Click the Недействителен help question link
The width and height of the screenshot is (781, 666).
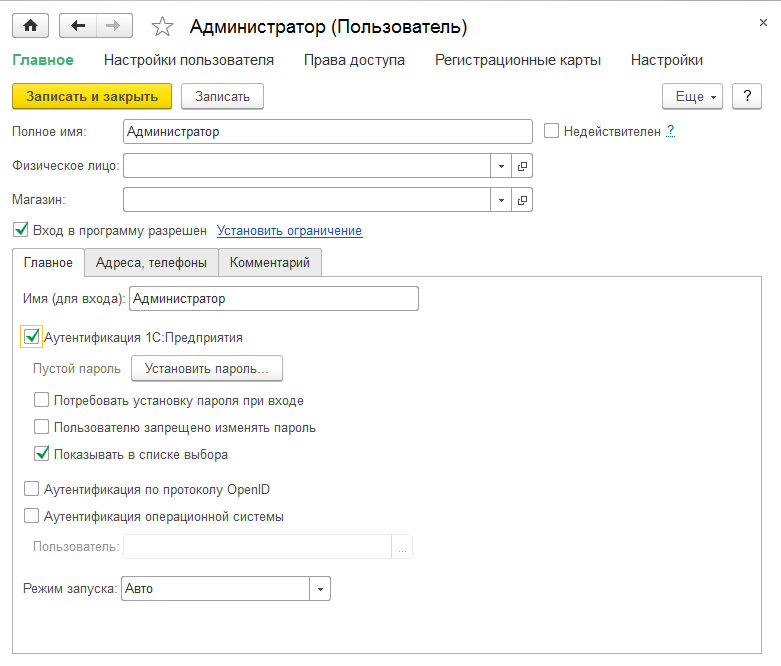670,130
